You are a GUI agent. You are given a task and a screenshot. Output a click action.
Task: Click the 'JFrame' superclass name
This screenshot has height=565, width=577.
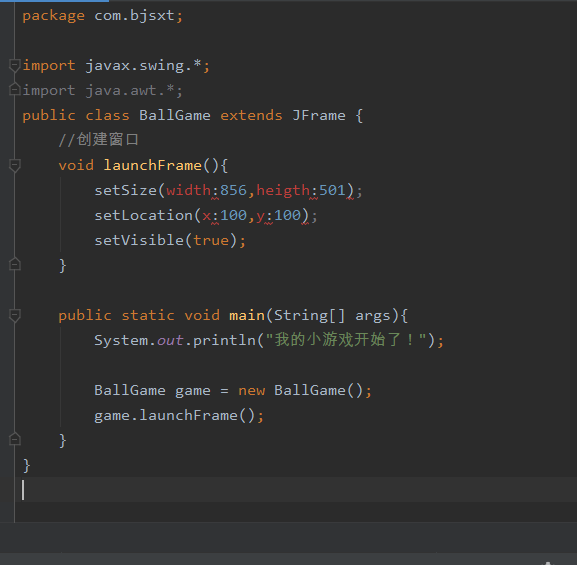319,116
